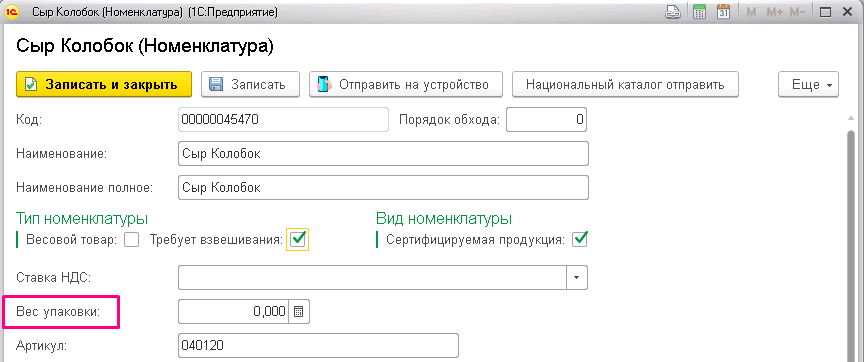Toggle Сертифицируемая продукция checkbox
The image size is (864, 362).
(580, 240)
